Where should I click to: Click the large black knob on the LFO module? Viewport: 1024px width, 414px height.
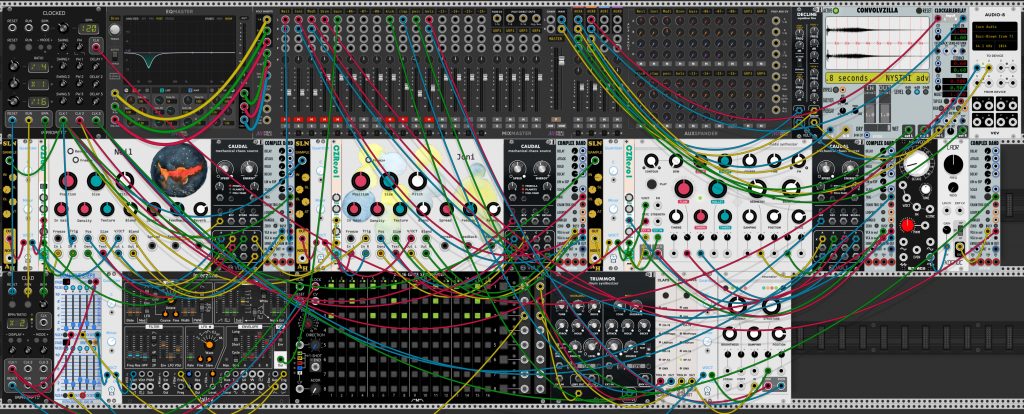point(953,165)
